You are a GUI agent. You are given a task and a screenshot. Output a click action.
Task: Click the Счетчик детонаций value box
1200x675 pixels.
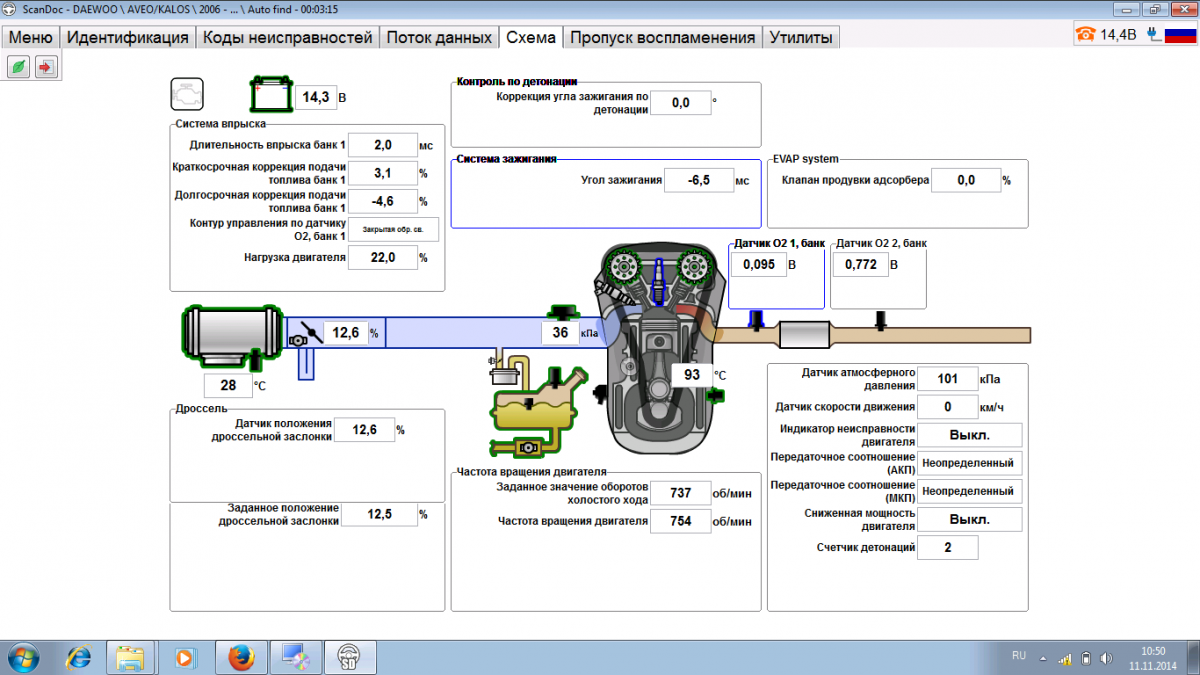[x=947, y=547]
